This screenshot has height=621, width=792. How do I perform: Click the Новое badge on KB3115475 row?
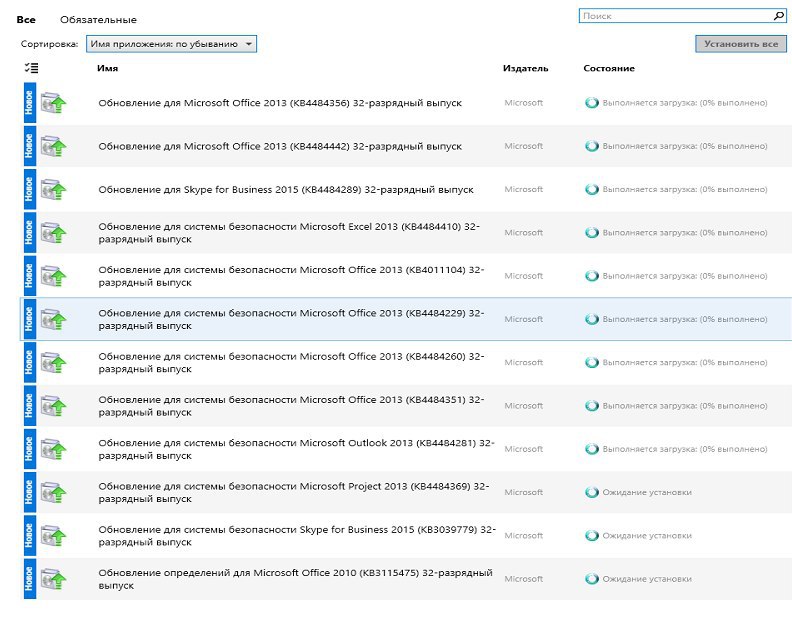[x=30, y=579]
